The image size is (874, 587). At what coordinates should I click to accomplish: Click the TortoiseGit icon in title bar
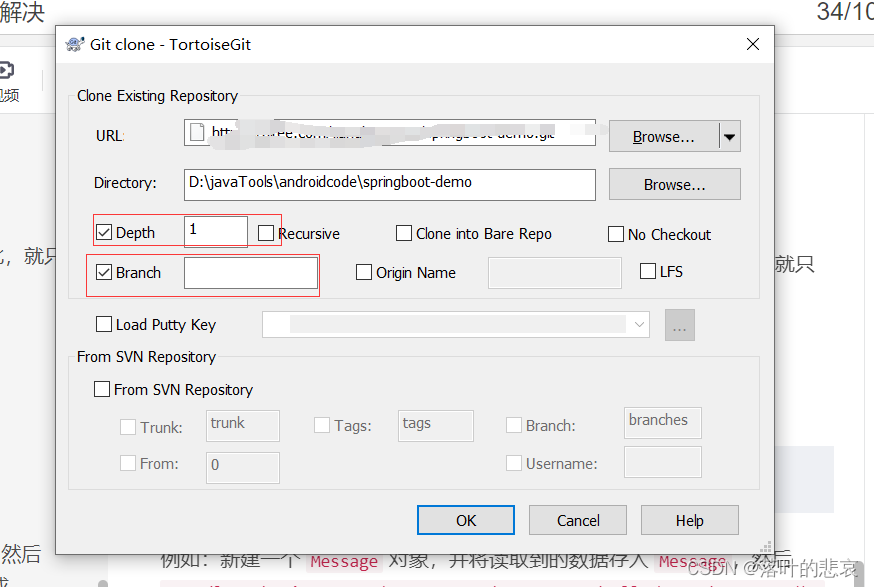point(75,44)
